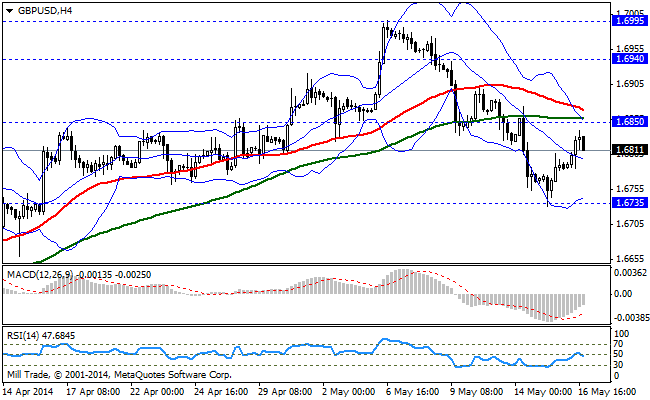Click the 1.6655 price scale value

tap(631, 259)
